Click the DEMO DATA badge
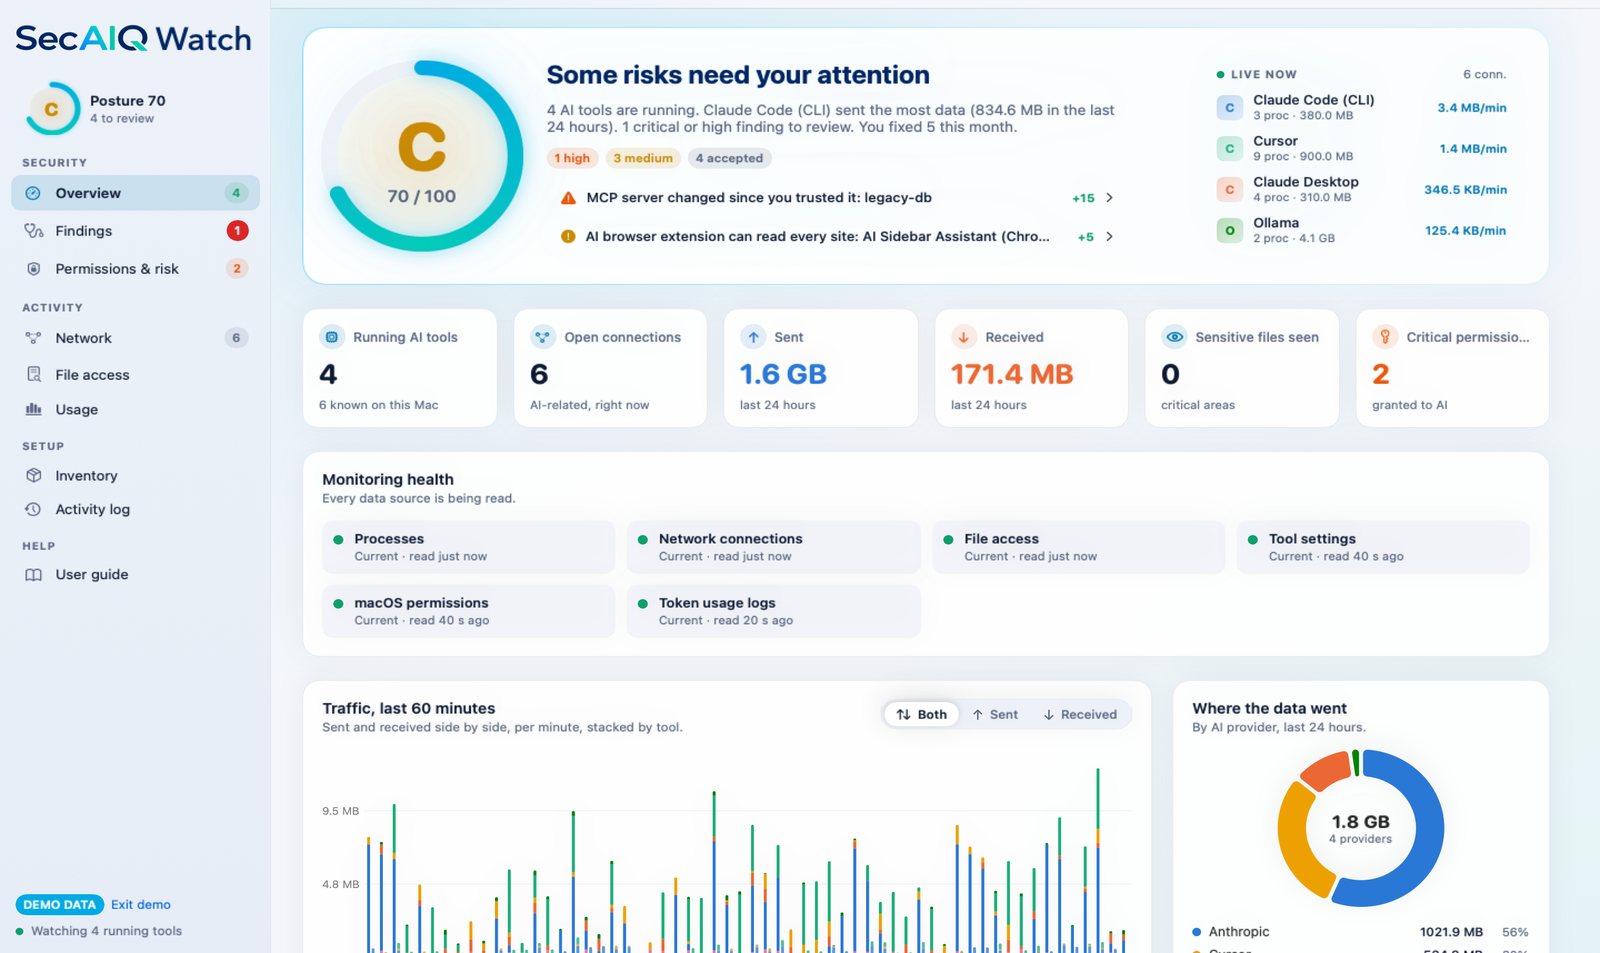The height and width of the screenshot is (953, 1600). [60, 905]
